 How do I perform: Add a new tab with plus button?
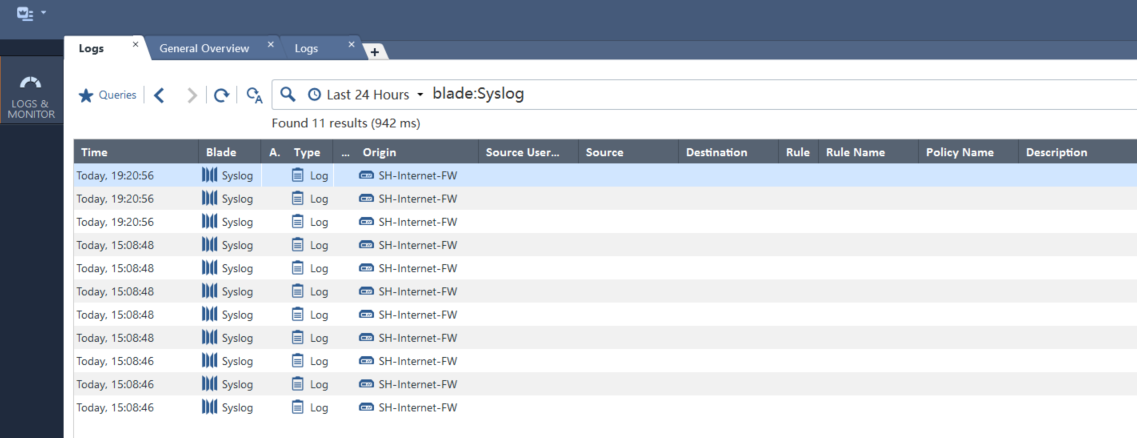coord(375,52)
